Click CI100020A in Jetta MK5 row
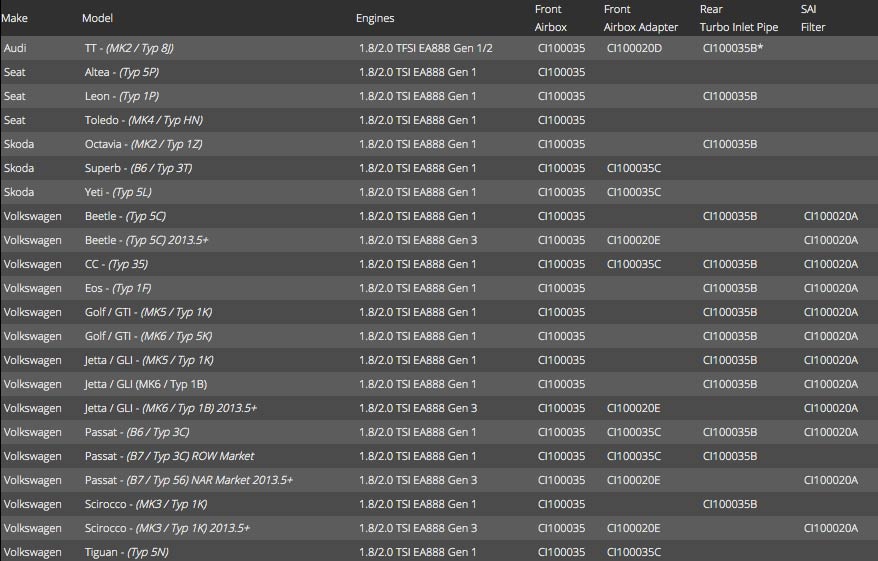This screenshot has width=878, height=561. point(830,360)
